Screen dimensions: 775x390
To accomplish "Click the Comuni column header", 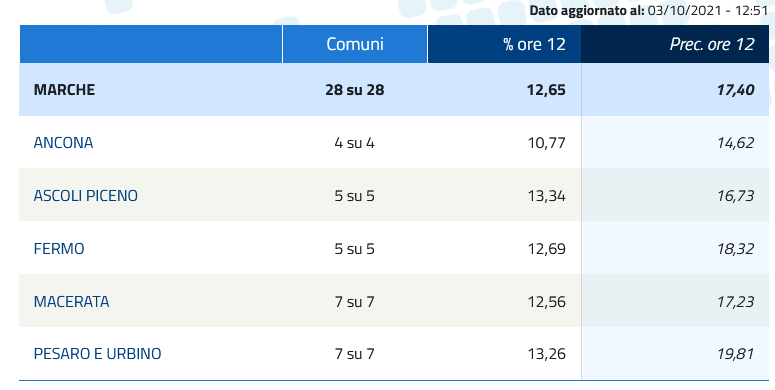I will (355, 44).
